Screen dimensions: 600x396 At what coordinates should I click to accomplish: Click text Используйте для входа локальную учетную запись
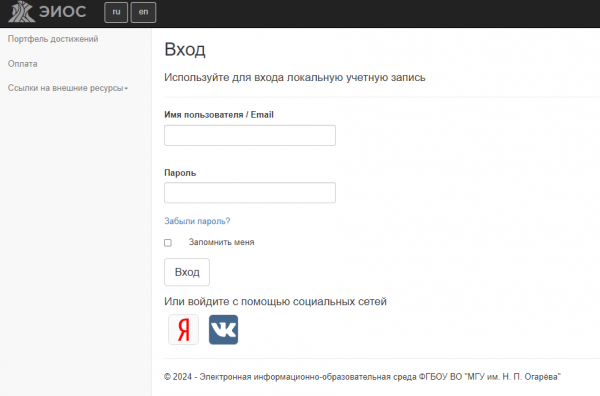click(x=295, y=78)
